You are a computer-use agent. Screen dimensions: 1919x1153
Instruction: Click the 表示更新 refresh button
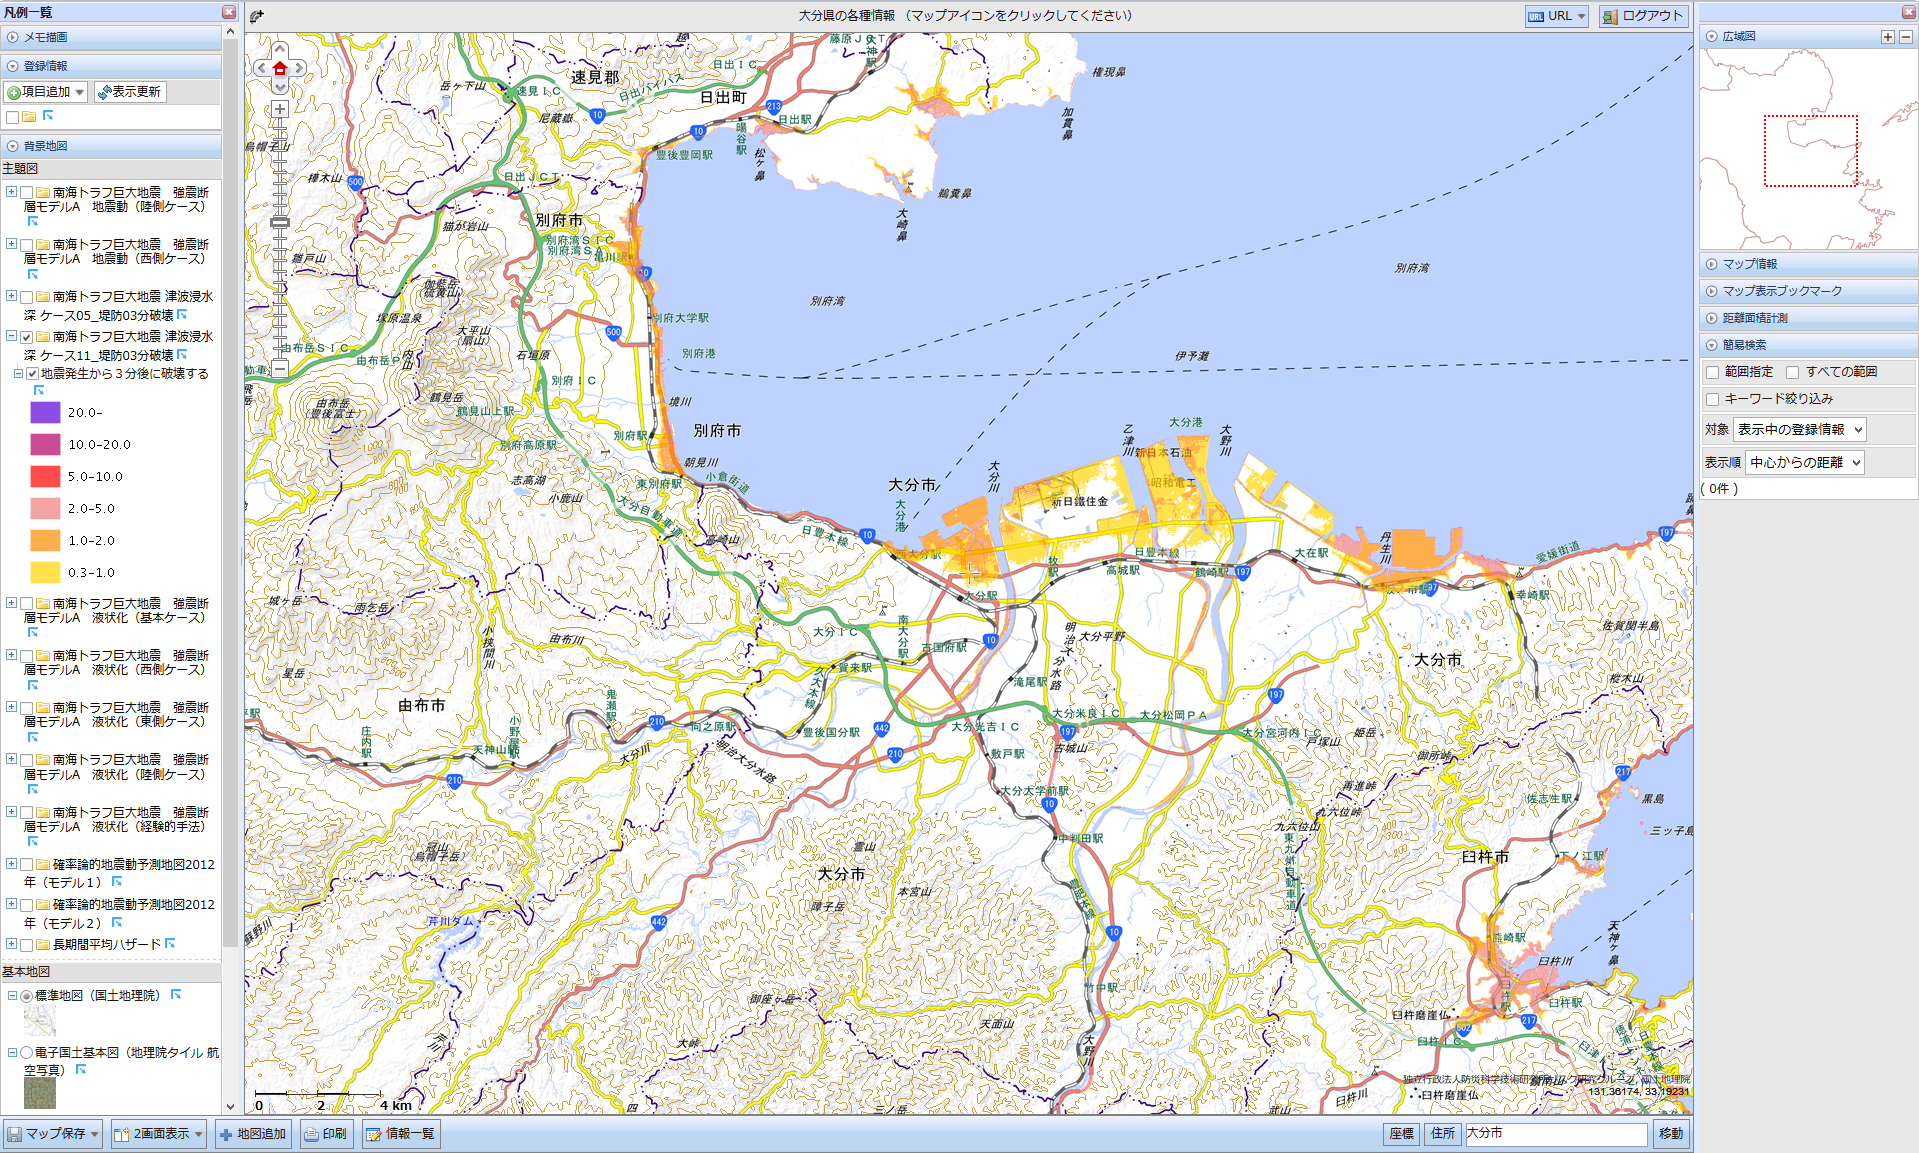[130, 92]
